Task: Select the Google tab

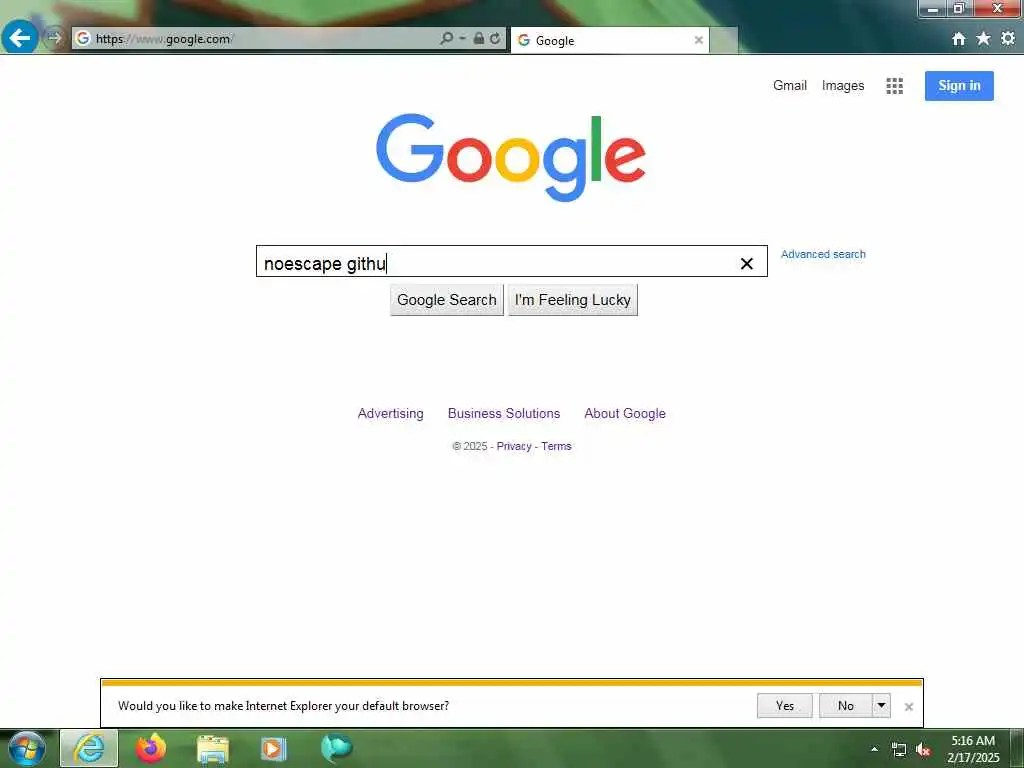Action: [x=609, y=40]
